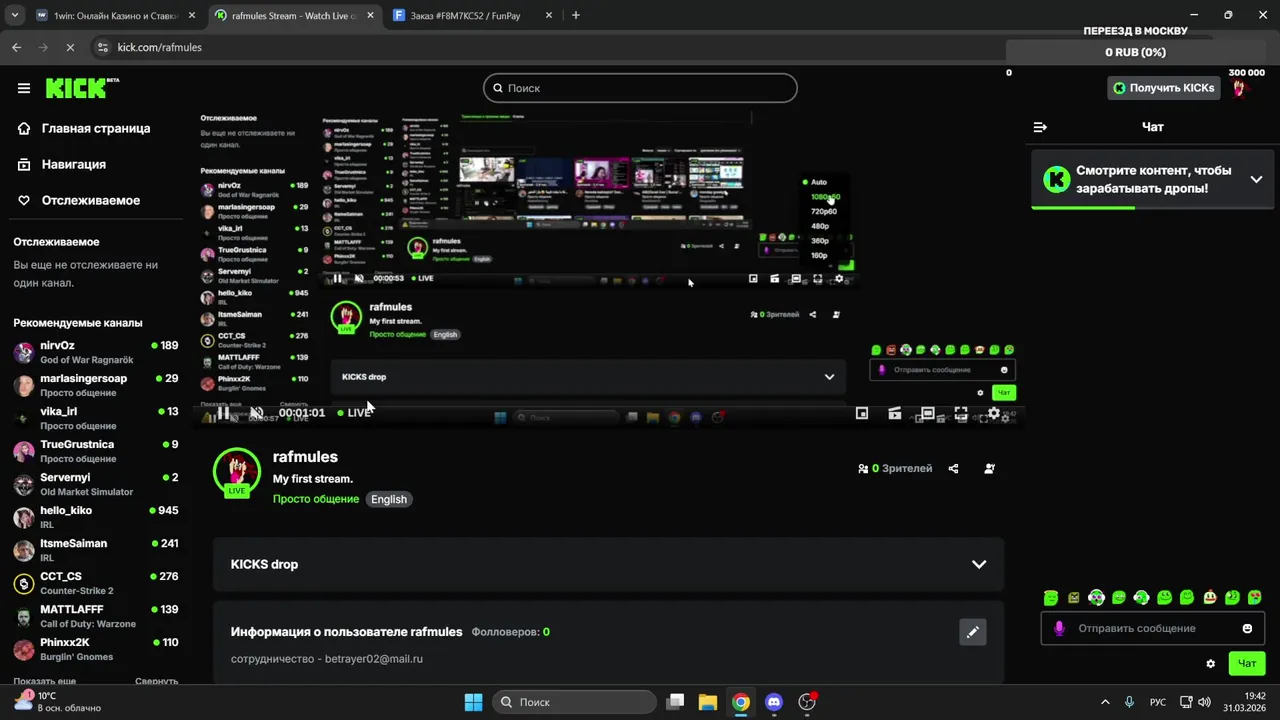Click the kick.com/rafmules address bar
Viewport: 1280px width, 720px height.
click(x=159, y=47)
